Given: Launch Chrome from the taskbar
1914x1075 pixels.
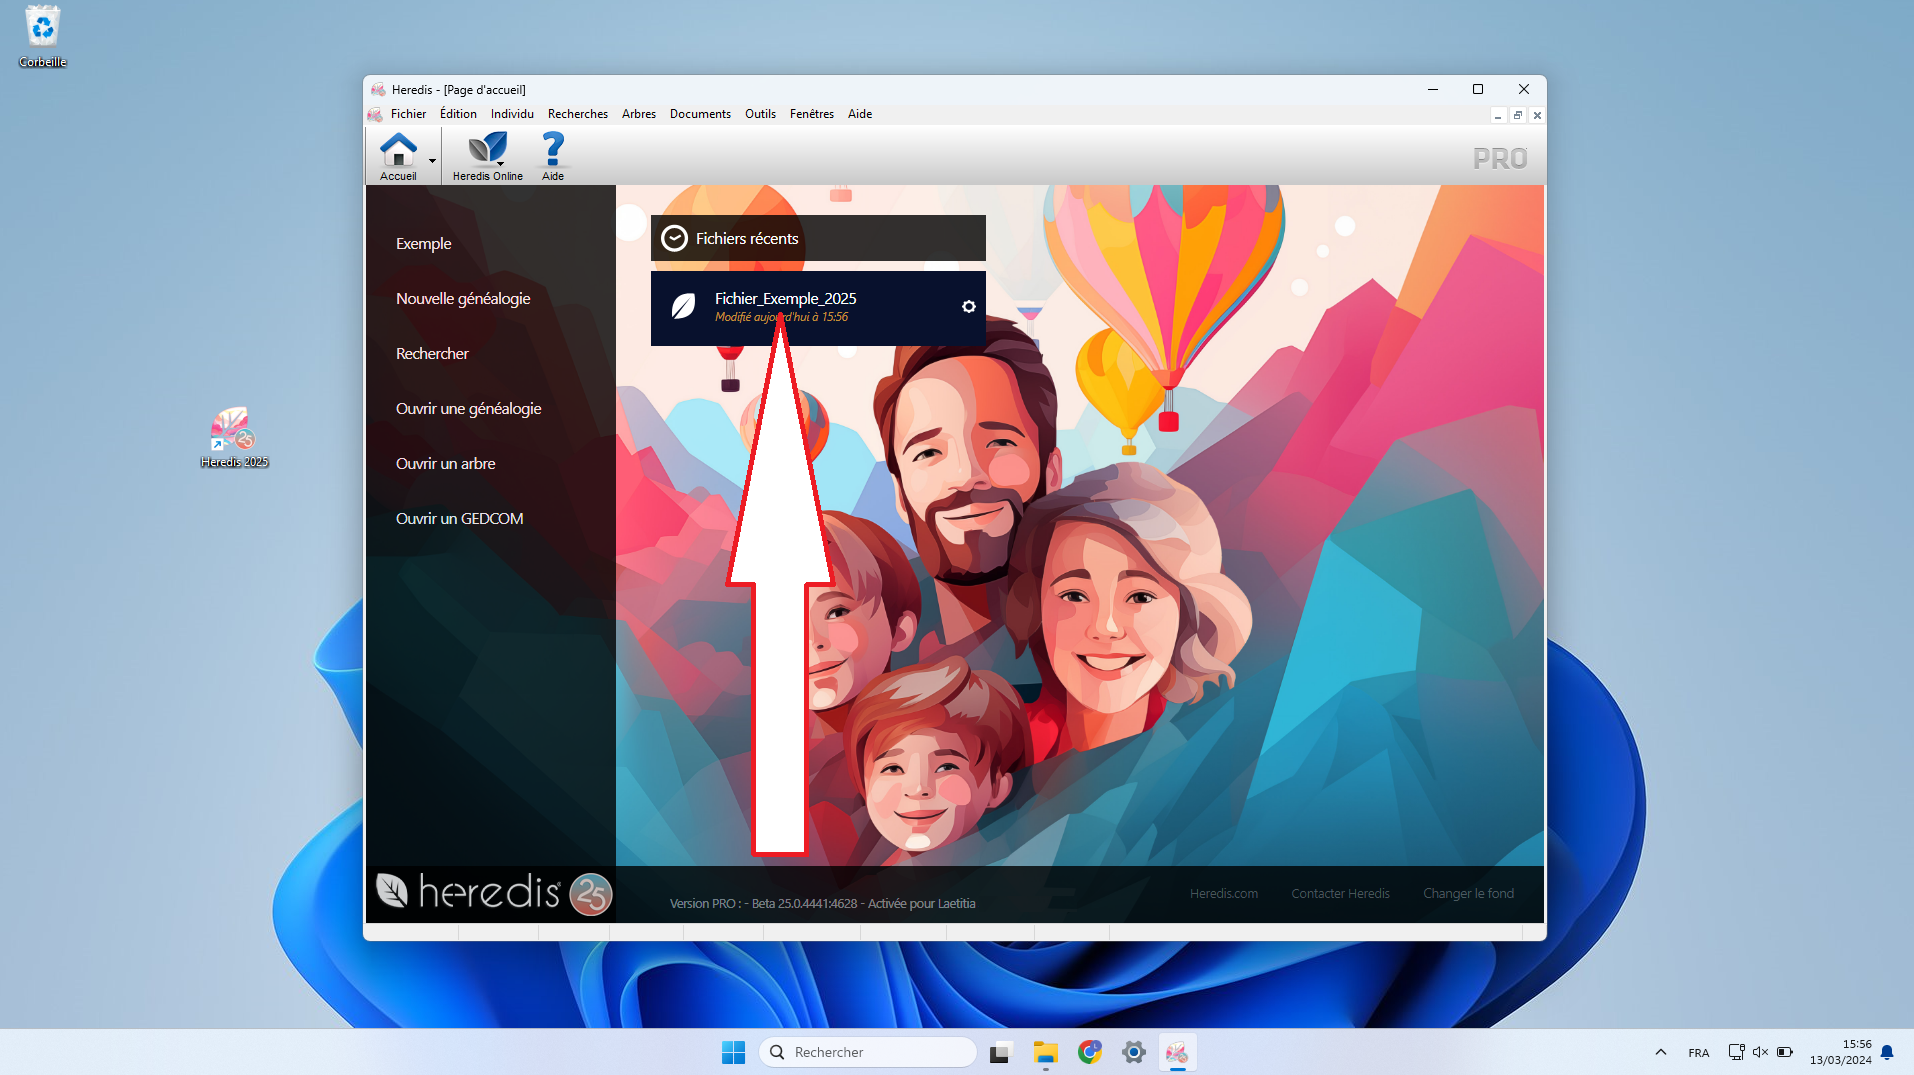Looking at the screenshot, I should tap(1089, 1052).
